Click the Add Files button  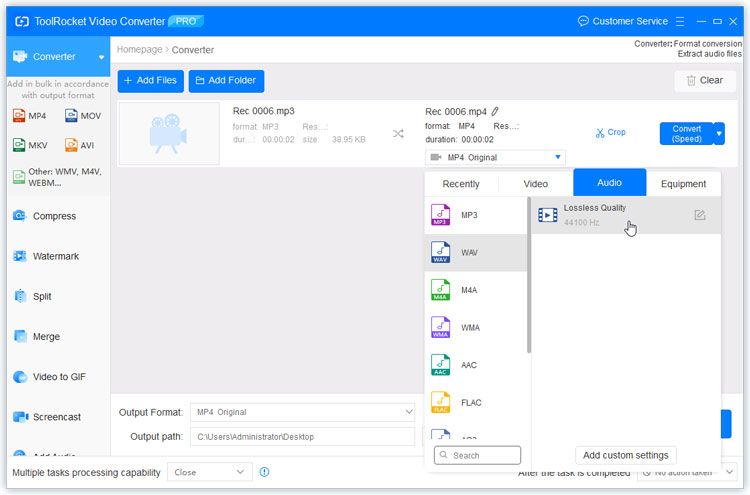click(151, 80)
